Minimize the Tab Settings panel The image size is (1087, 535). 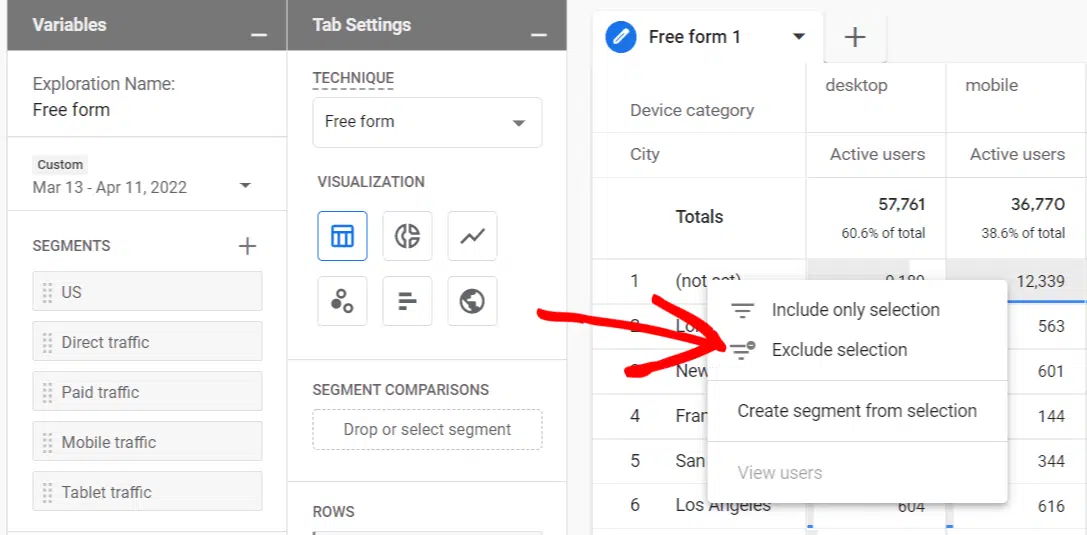coord(539,35)
